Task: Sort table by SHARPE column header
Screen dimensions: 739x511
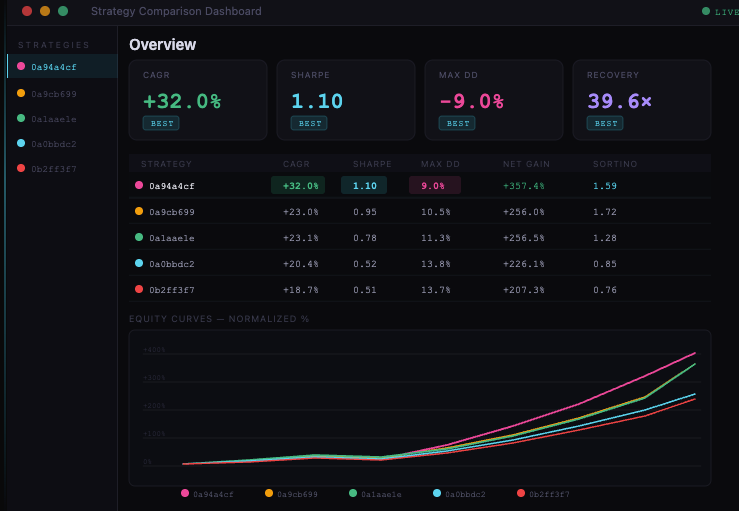Action: click(372, 164)
